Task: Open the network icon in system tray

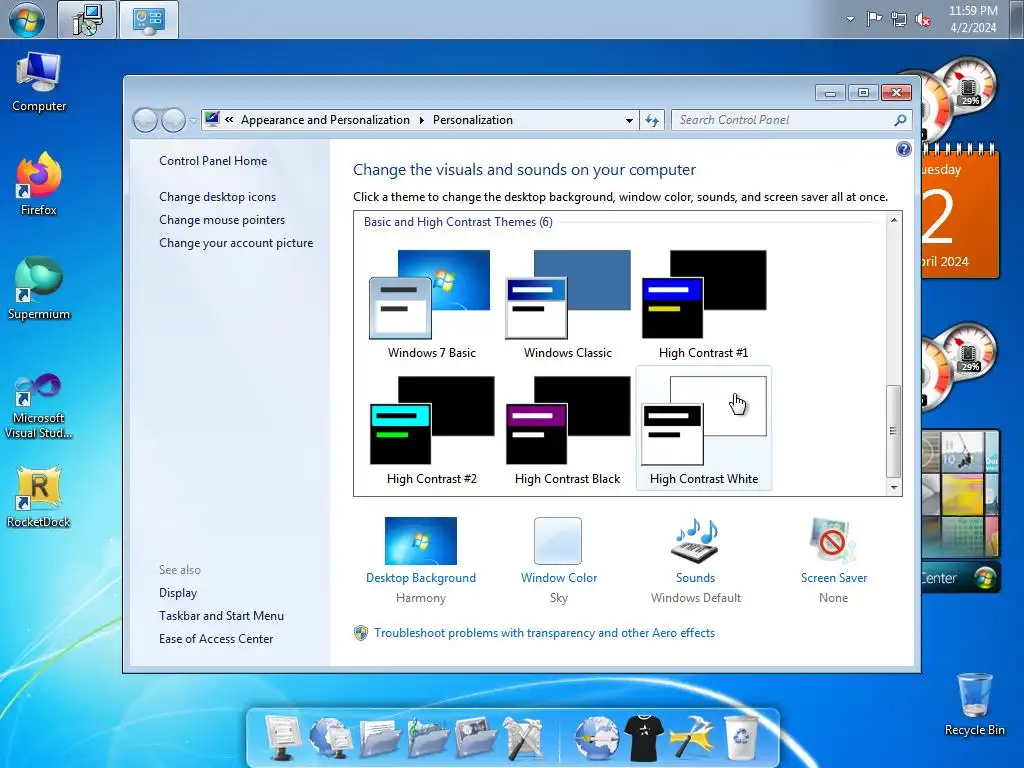Action: click(899, 19)
